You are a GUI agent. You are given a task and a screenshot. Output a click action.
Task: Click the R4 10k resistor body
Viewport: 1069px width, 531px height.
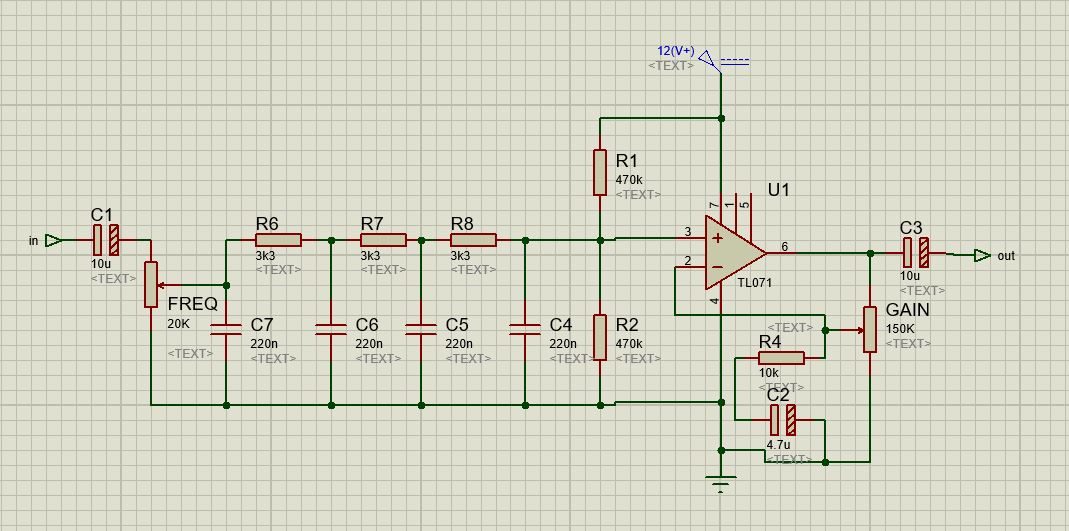tap(780, 358)
